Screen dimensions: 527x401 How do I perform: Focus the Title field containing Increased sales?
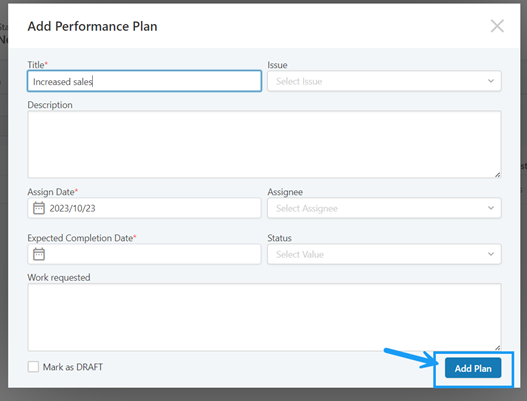[144, 81]
